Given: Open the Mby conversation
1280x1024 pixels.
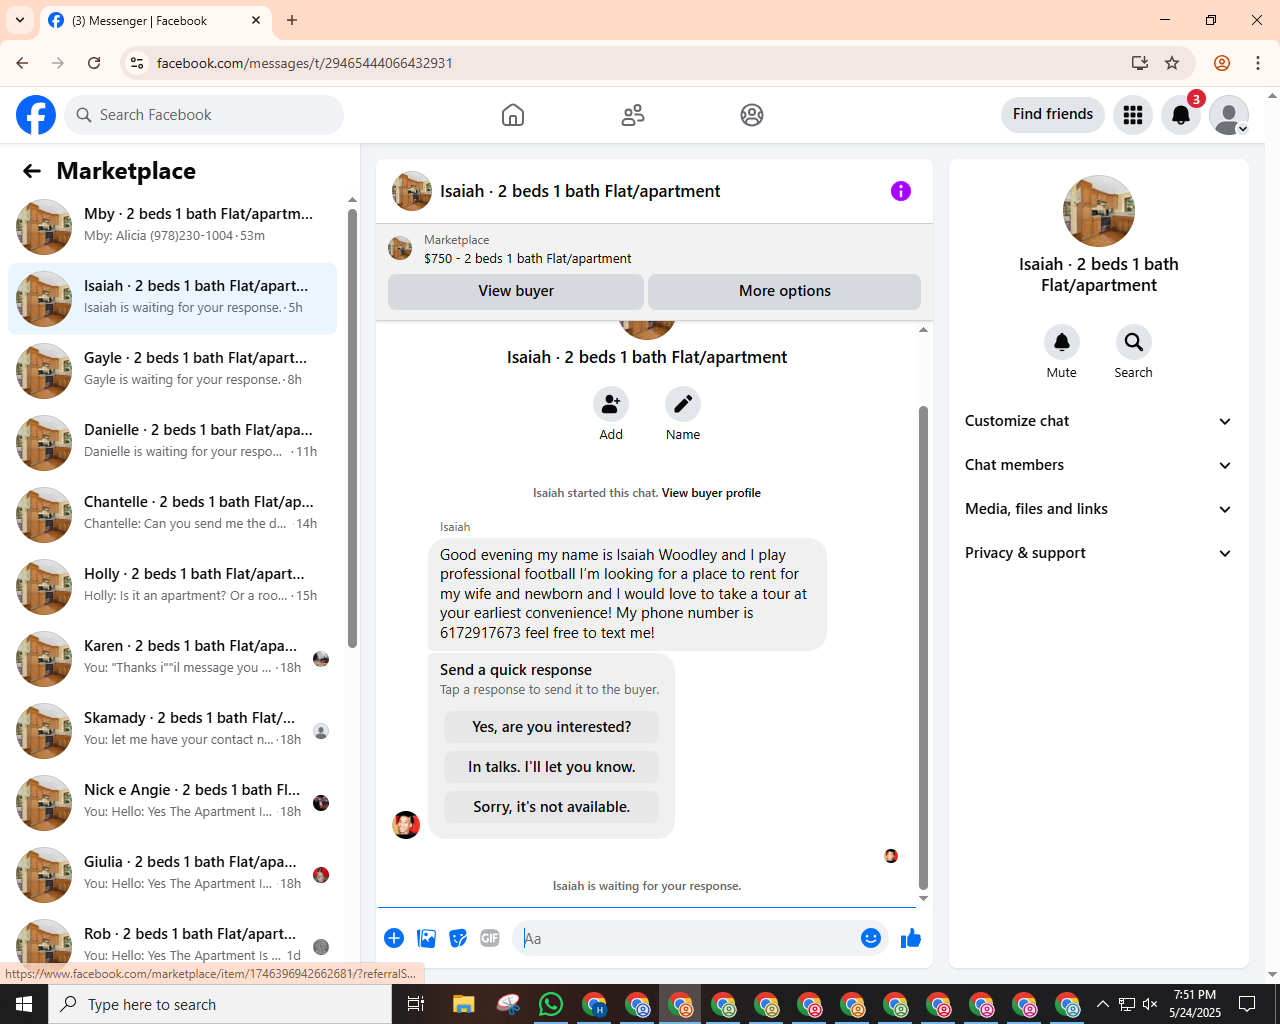Looking at the screenshot, I should point(172,227).
